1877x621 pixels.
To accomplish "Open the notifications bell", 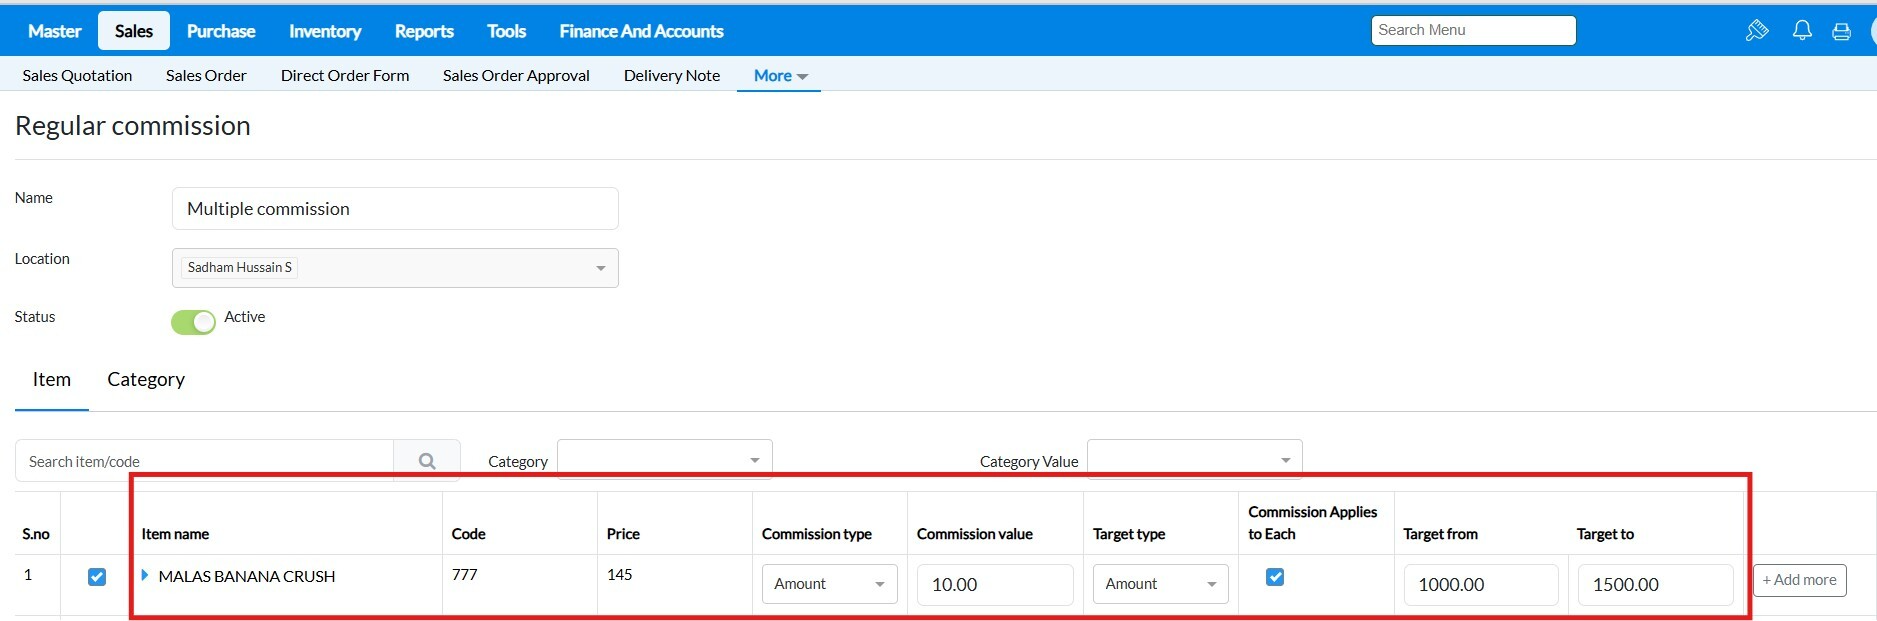I will [x=1802, y=31].
